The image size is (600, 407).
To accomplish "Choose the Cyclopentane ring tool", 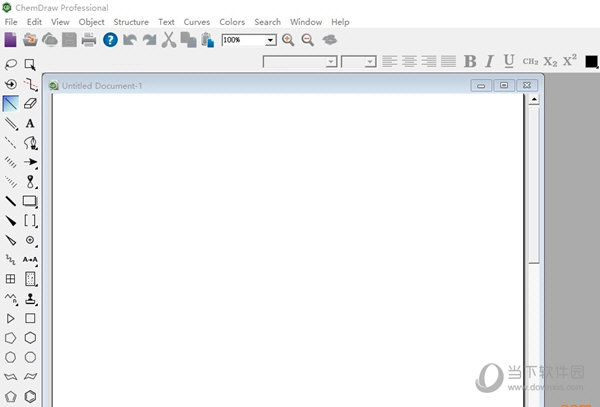I will point(11,338).
